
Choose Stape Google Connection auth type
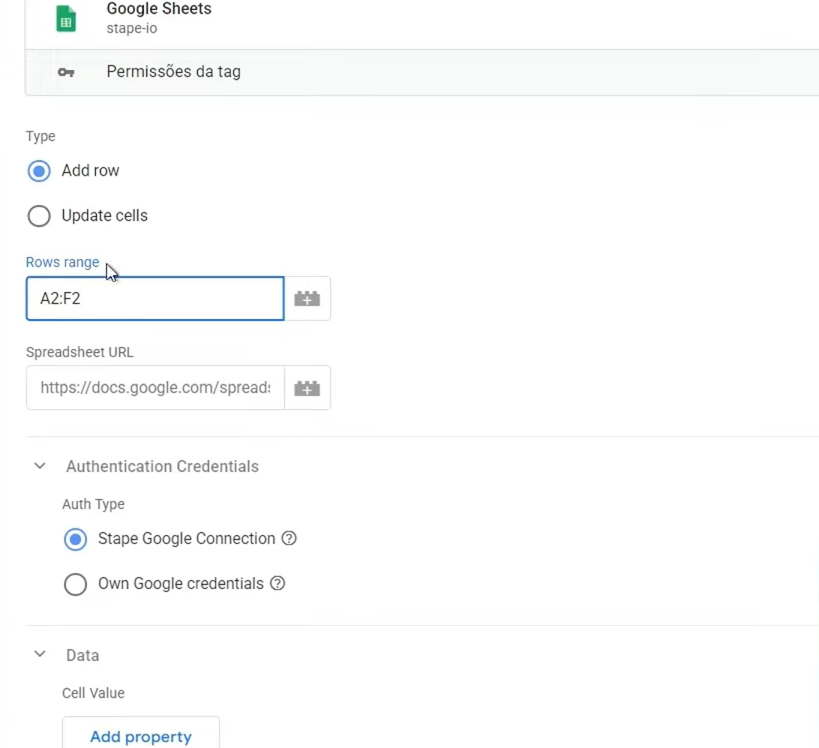[75, 539]
